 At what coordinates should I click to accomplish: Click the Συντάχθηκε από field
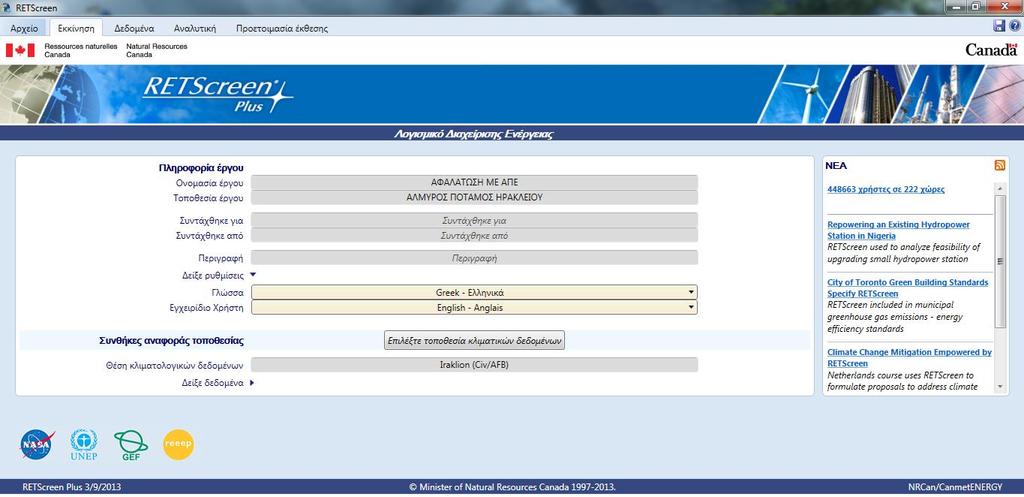click(474, 236)
